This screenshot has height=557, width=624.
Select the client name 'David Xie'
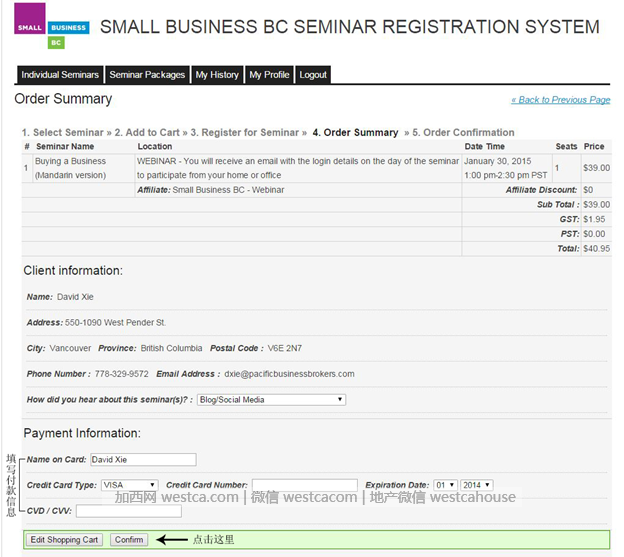pyautogui.click(x=75, y=297)
